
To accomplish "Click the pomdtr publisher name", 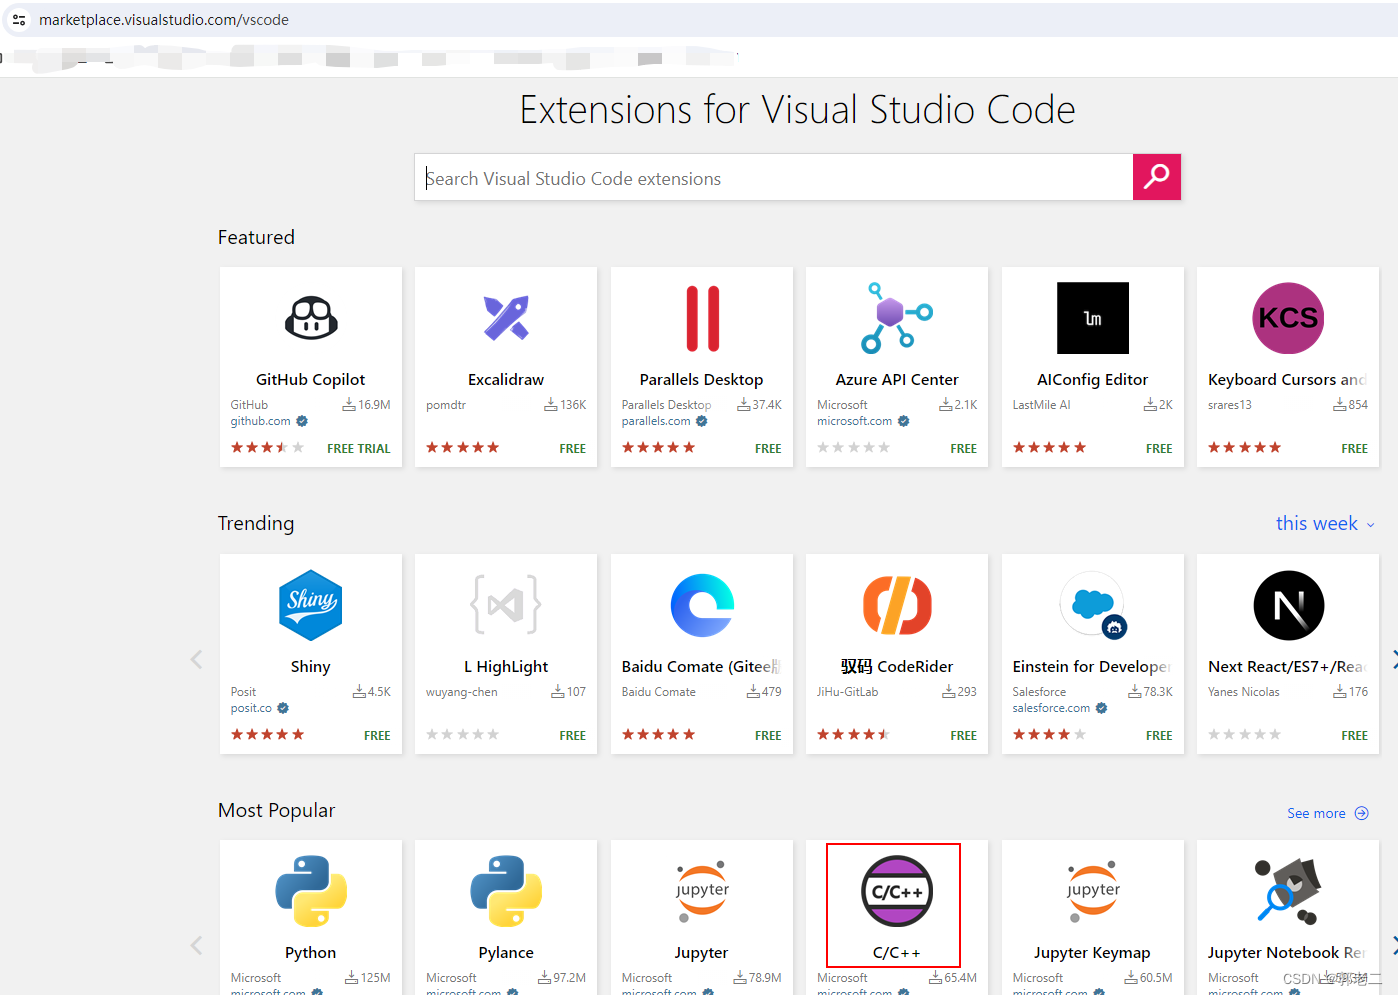I will pos(446,405).
